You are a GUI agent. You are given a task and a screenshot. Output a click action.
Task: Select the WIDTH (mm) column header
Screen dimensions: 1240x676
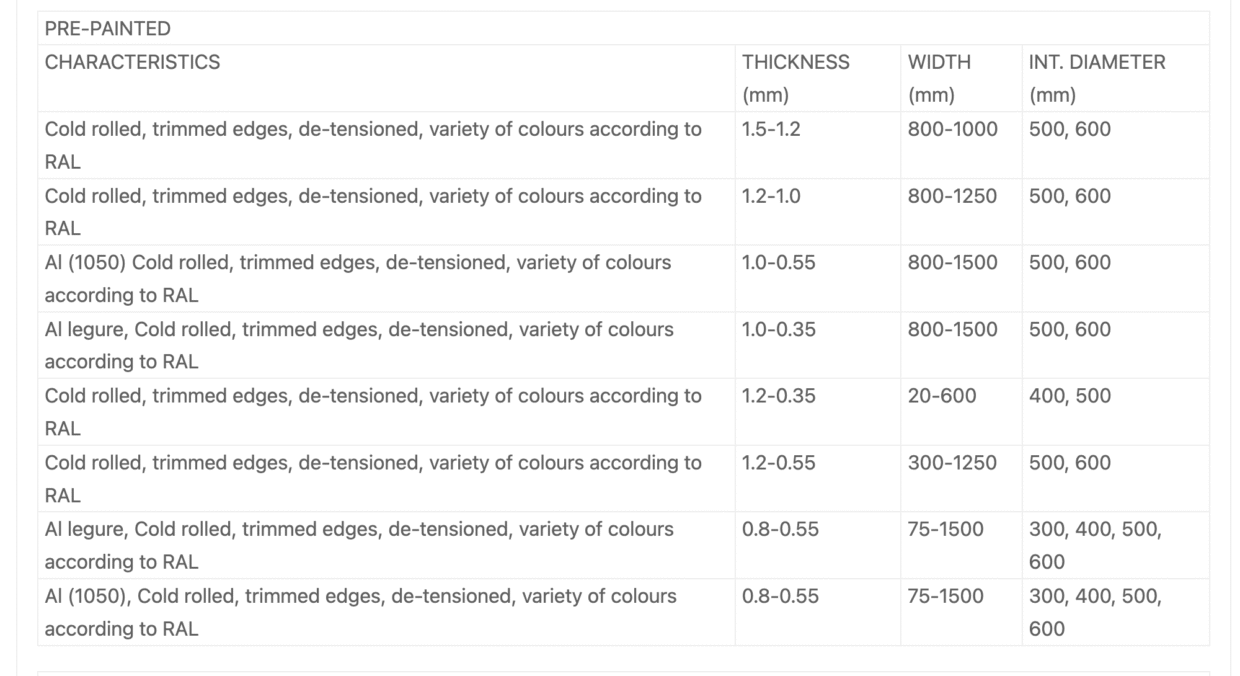[x=939, y=78]
